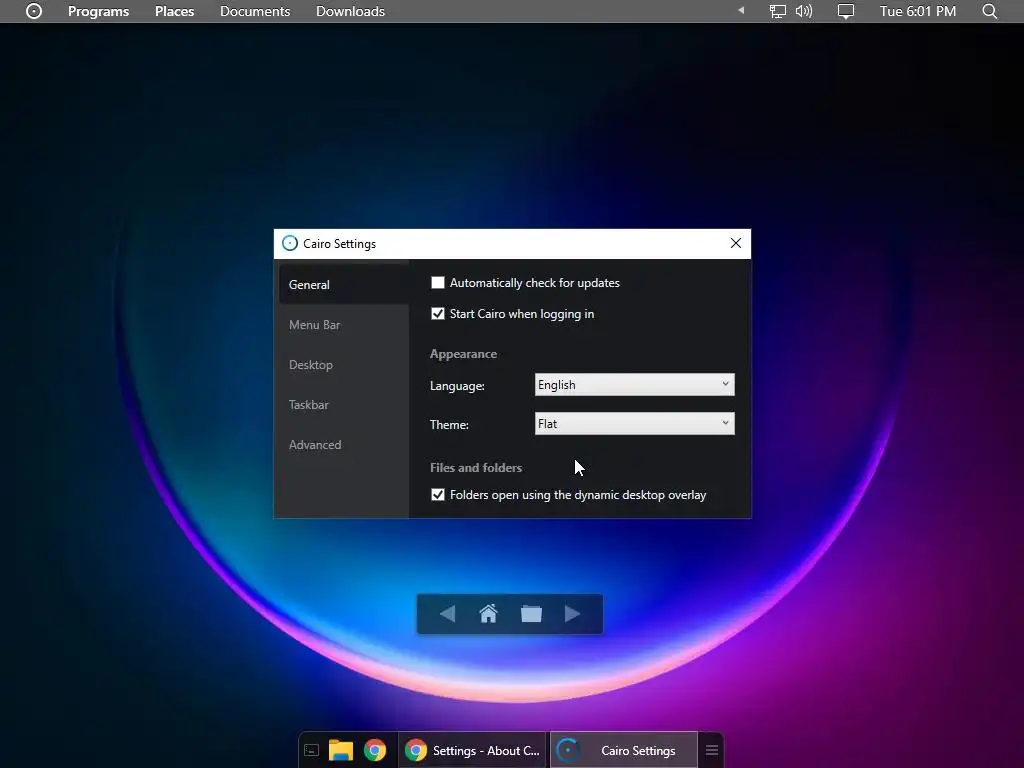Show calendar from Tue 6:01 PM clock
Image resolution: width=1024 pixels, height=768 pixels.
pos(918,11)
